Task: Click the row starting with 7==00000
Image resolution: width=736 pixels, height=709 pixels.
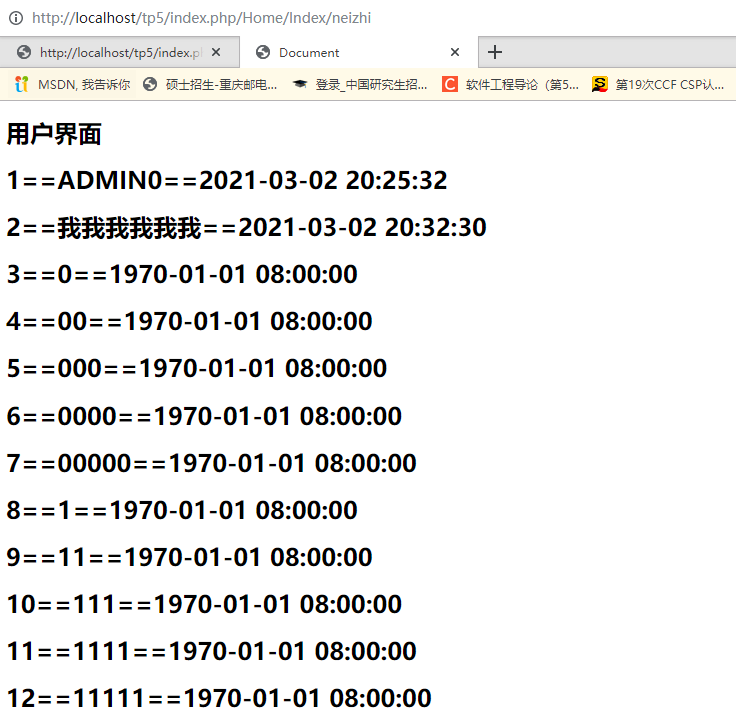Action: pyautogui.click(x=211, y=463)
